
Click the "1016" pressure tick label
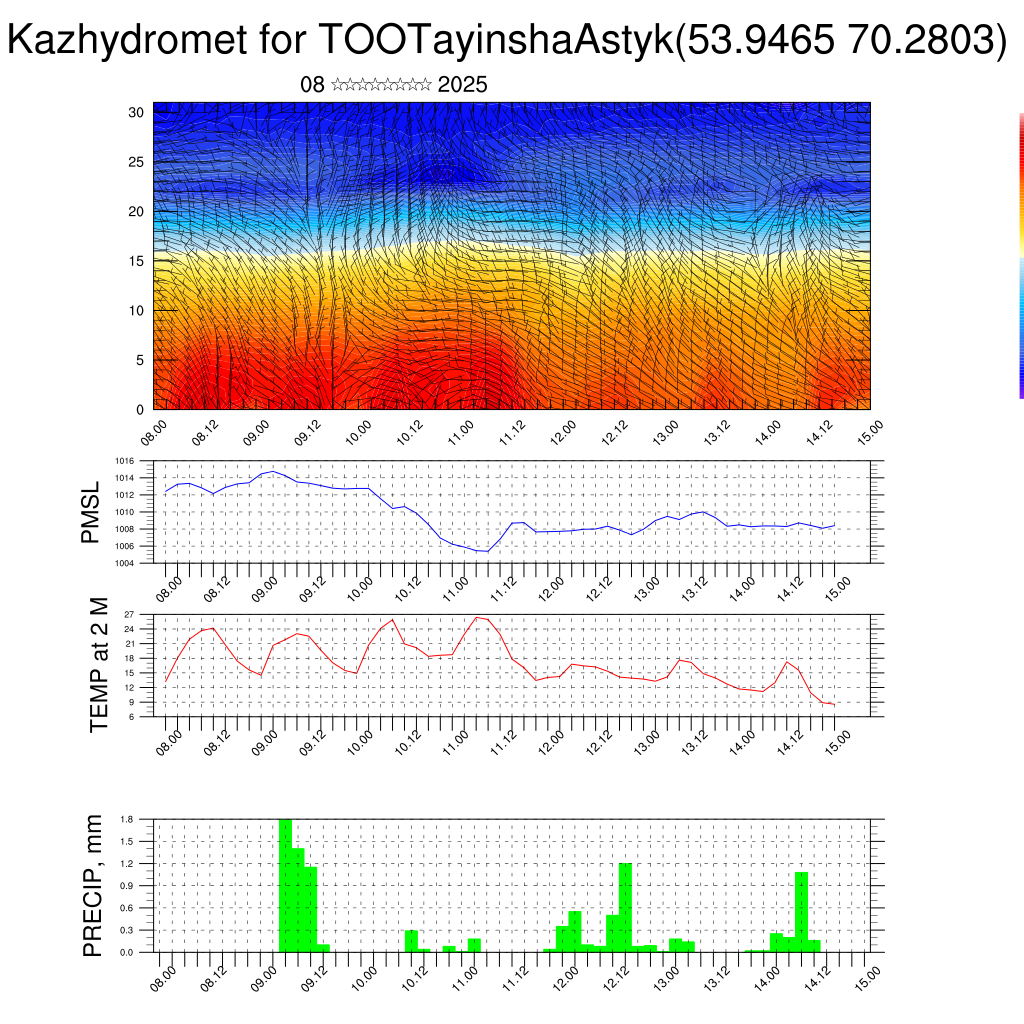125,461
